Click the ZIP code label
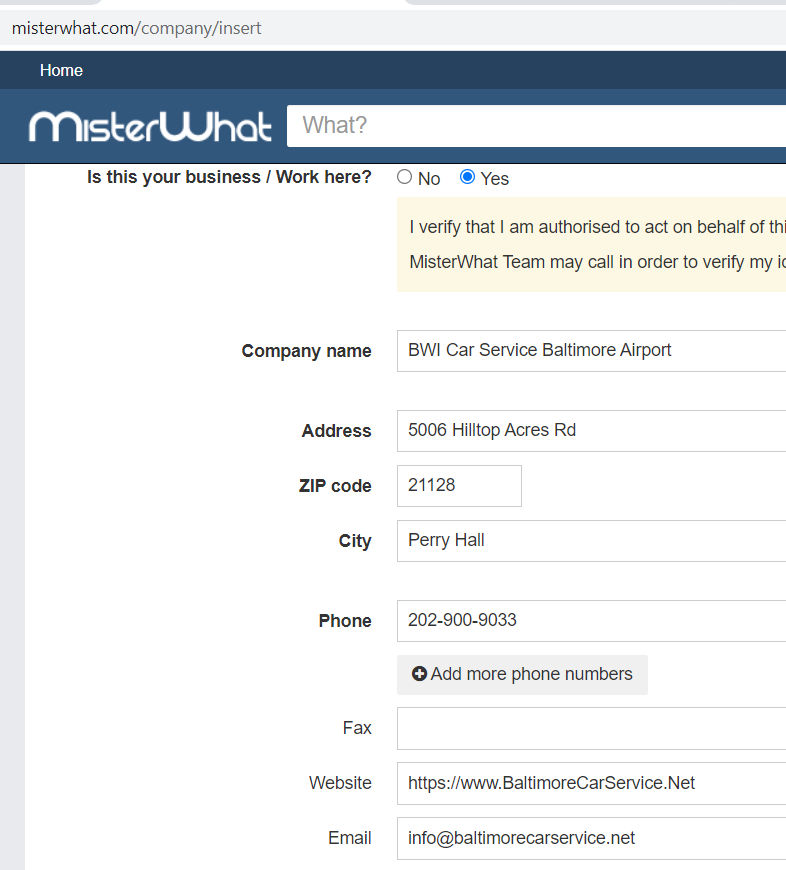 pyautogui.click(x=335, y=486)
